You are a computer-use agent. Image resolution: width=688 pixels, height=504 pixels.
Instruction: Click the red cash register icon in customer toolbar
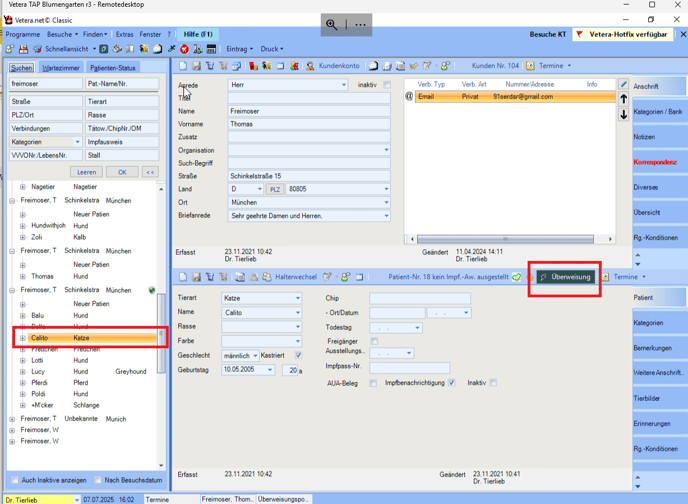(253, 66)
